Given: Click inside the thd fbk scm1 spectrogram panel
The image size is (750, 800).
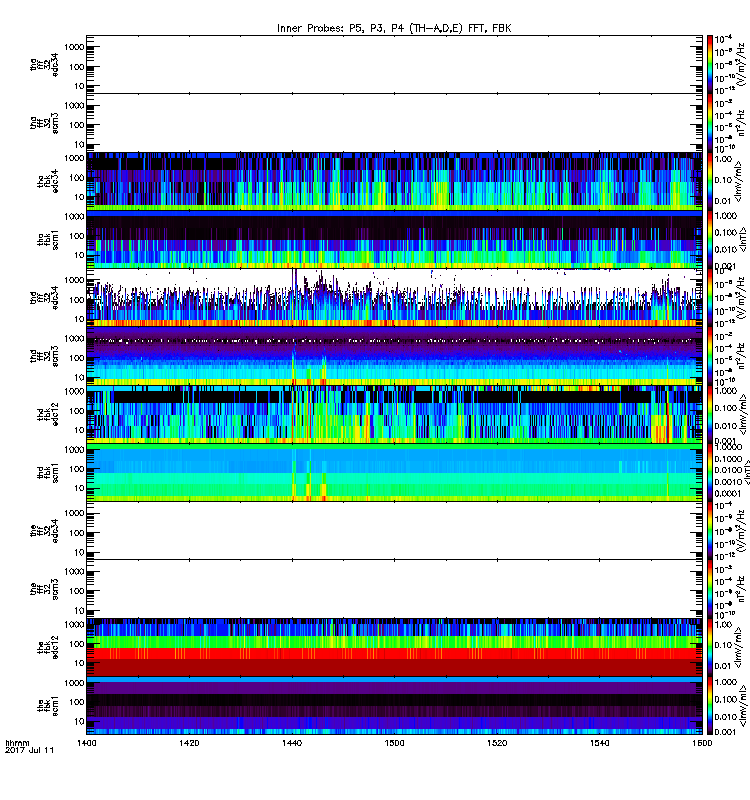Looking at the screenshot, I should pos(394,472).
